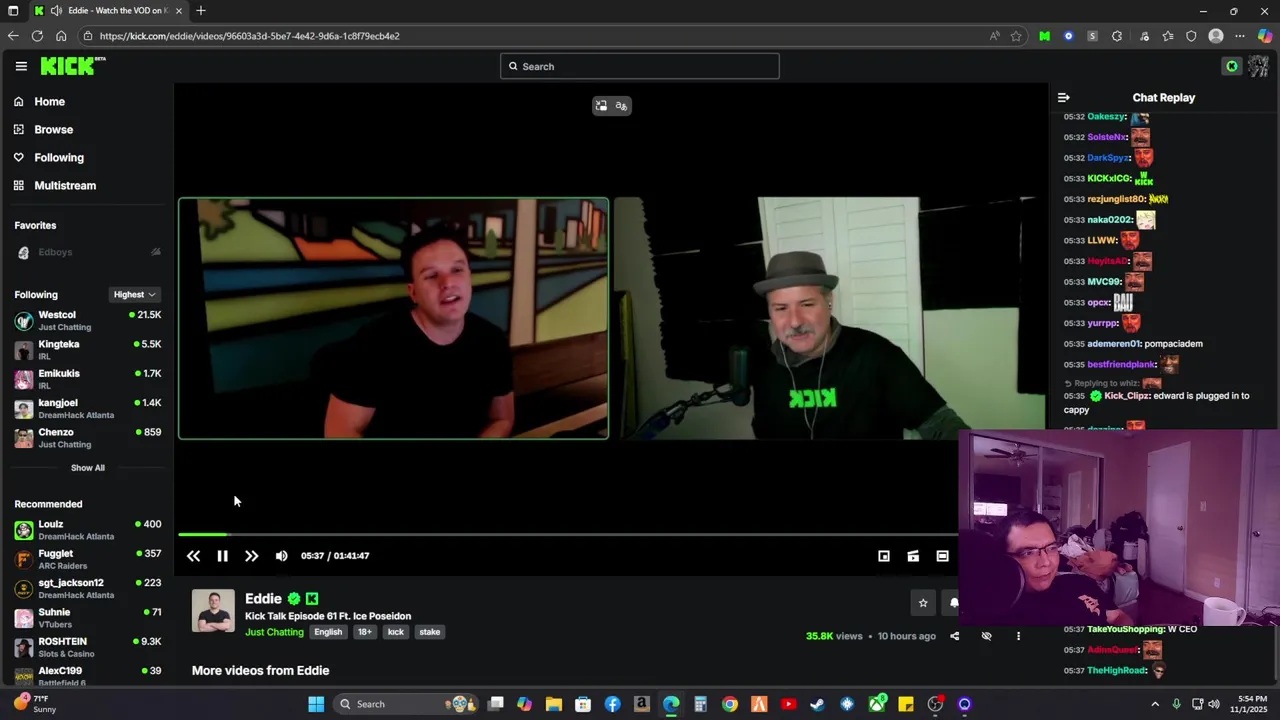This screenshot has height=720, width=1280.
Task: Open Westcol's channel
Action: [x=87, y=320]
